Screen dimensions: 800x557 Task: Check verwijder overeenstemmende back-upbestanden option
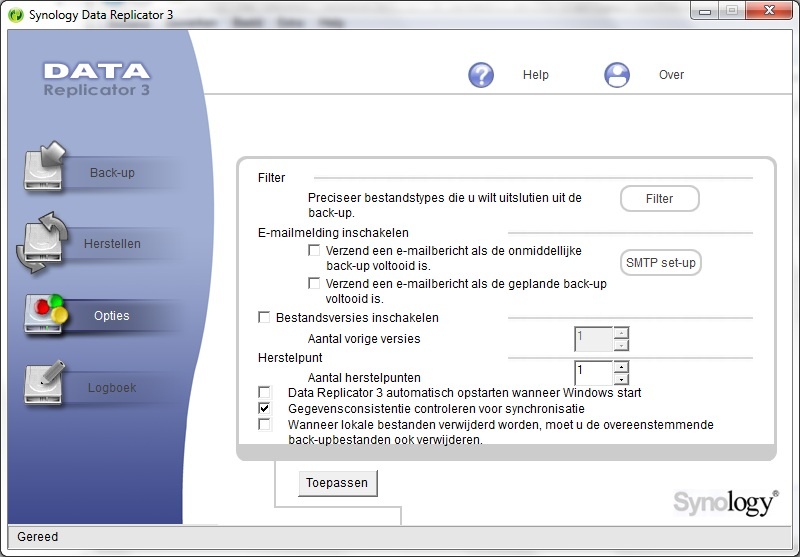pos(264,424)
